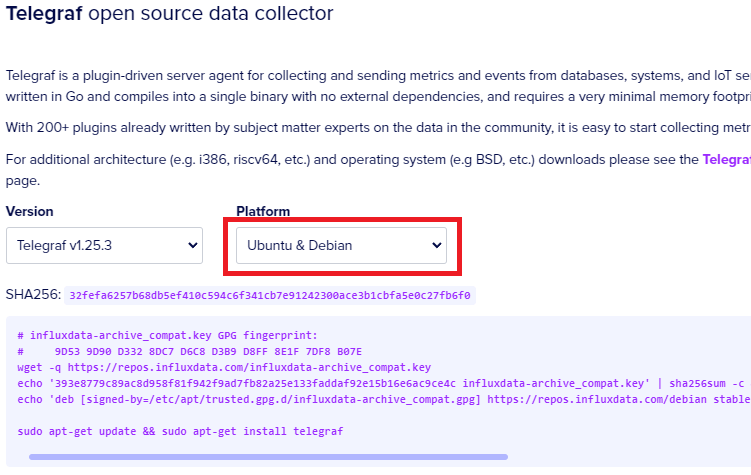Image resolution: width=751 pixels, height=475 pixels.
Task: Click the chevron arrow on the Version selector
Action: pyautogui.click(x=193, y=245)
